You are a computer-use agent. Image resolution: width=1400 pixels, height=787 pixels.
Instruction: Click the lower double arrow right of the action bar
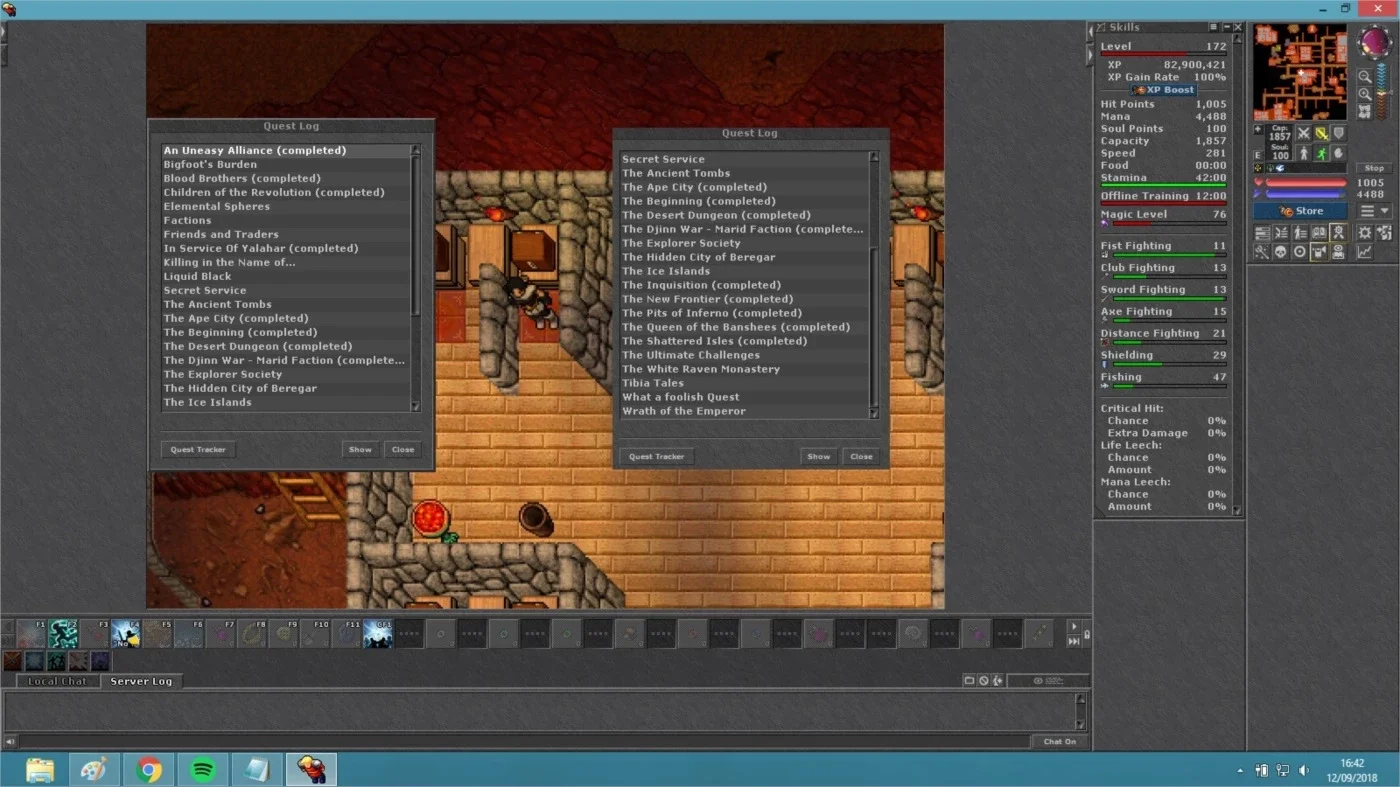tap(1074, 641)
